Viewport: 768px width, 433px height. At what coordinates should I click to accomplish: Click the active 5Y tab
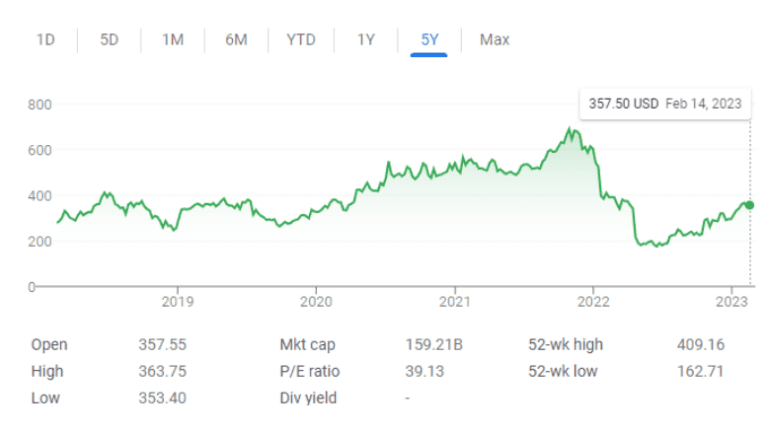(x=429, y=40)
